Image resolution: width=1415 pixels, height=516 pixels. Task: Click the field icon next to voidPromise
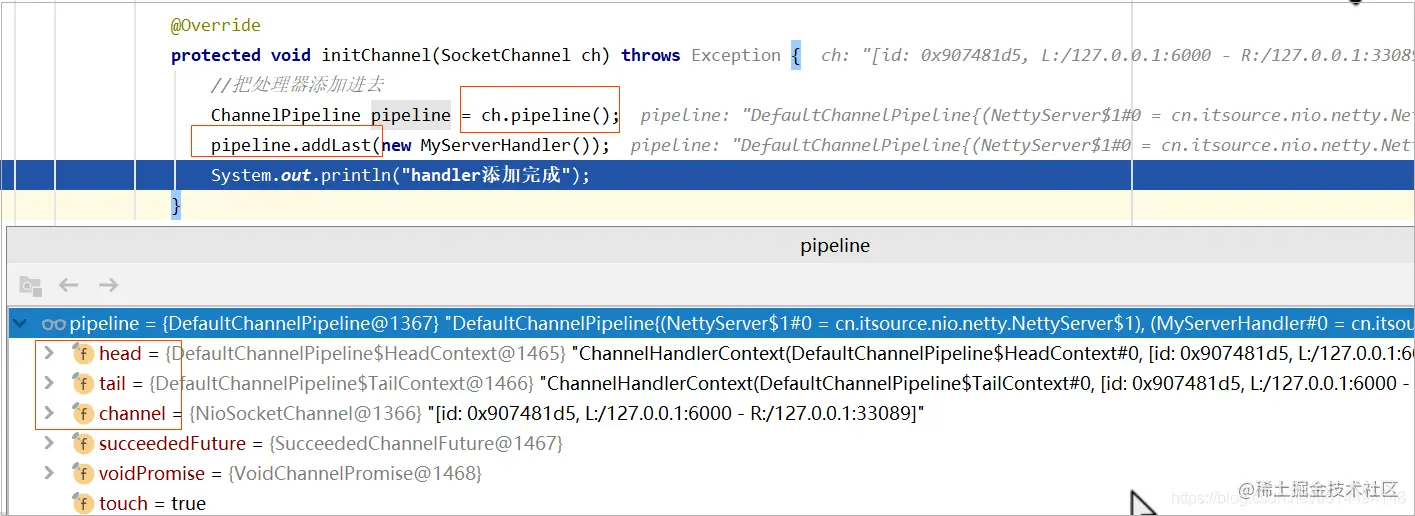(x=84, y=473)
